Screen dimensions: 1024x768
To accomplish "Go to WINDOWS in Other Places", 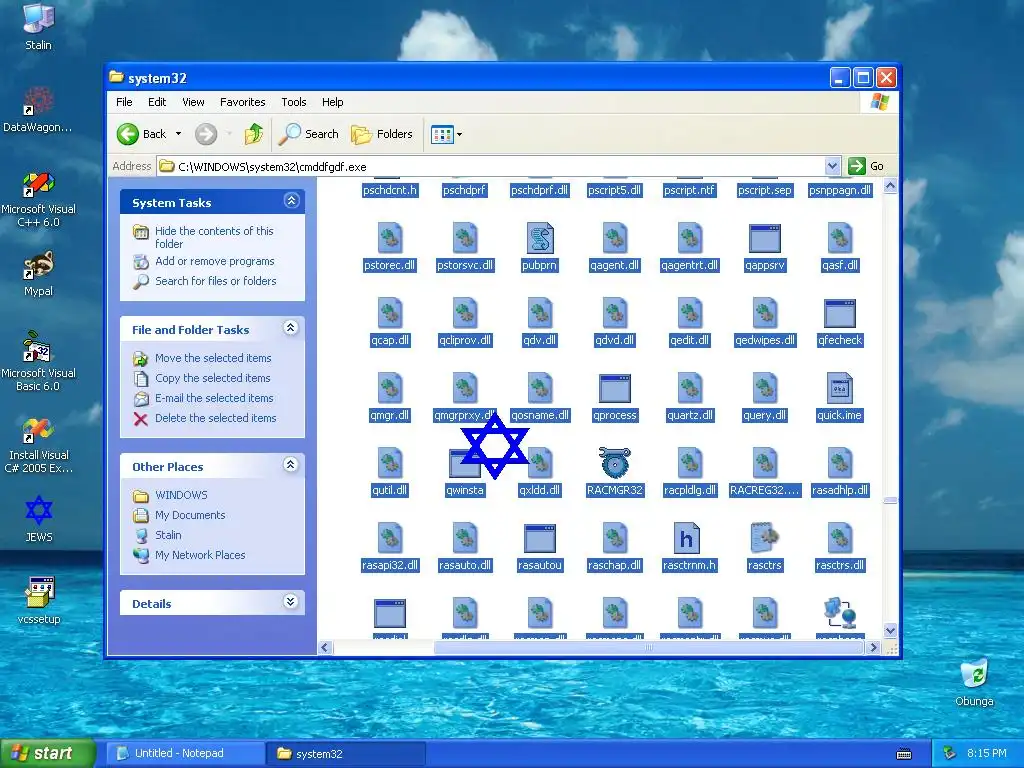I will (x=181, y=495).
